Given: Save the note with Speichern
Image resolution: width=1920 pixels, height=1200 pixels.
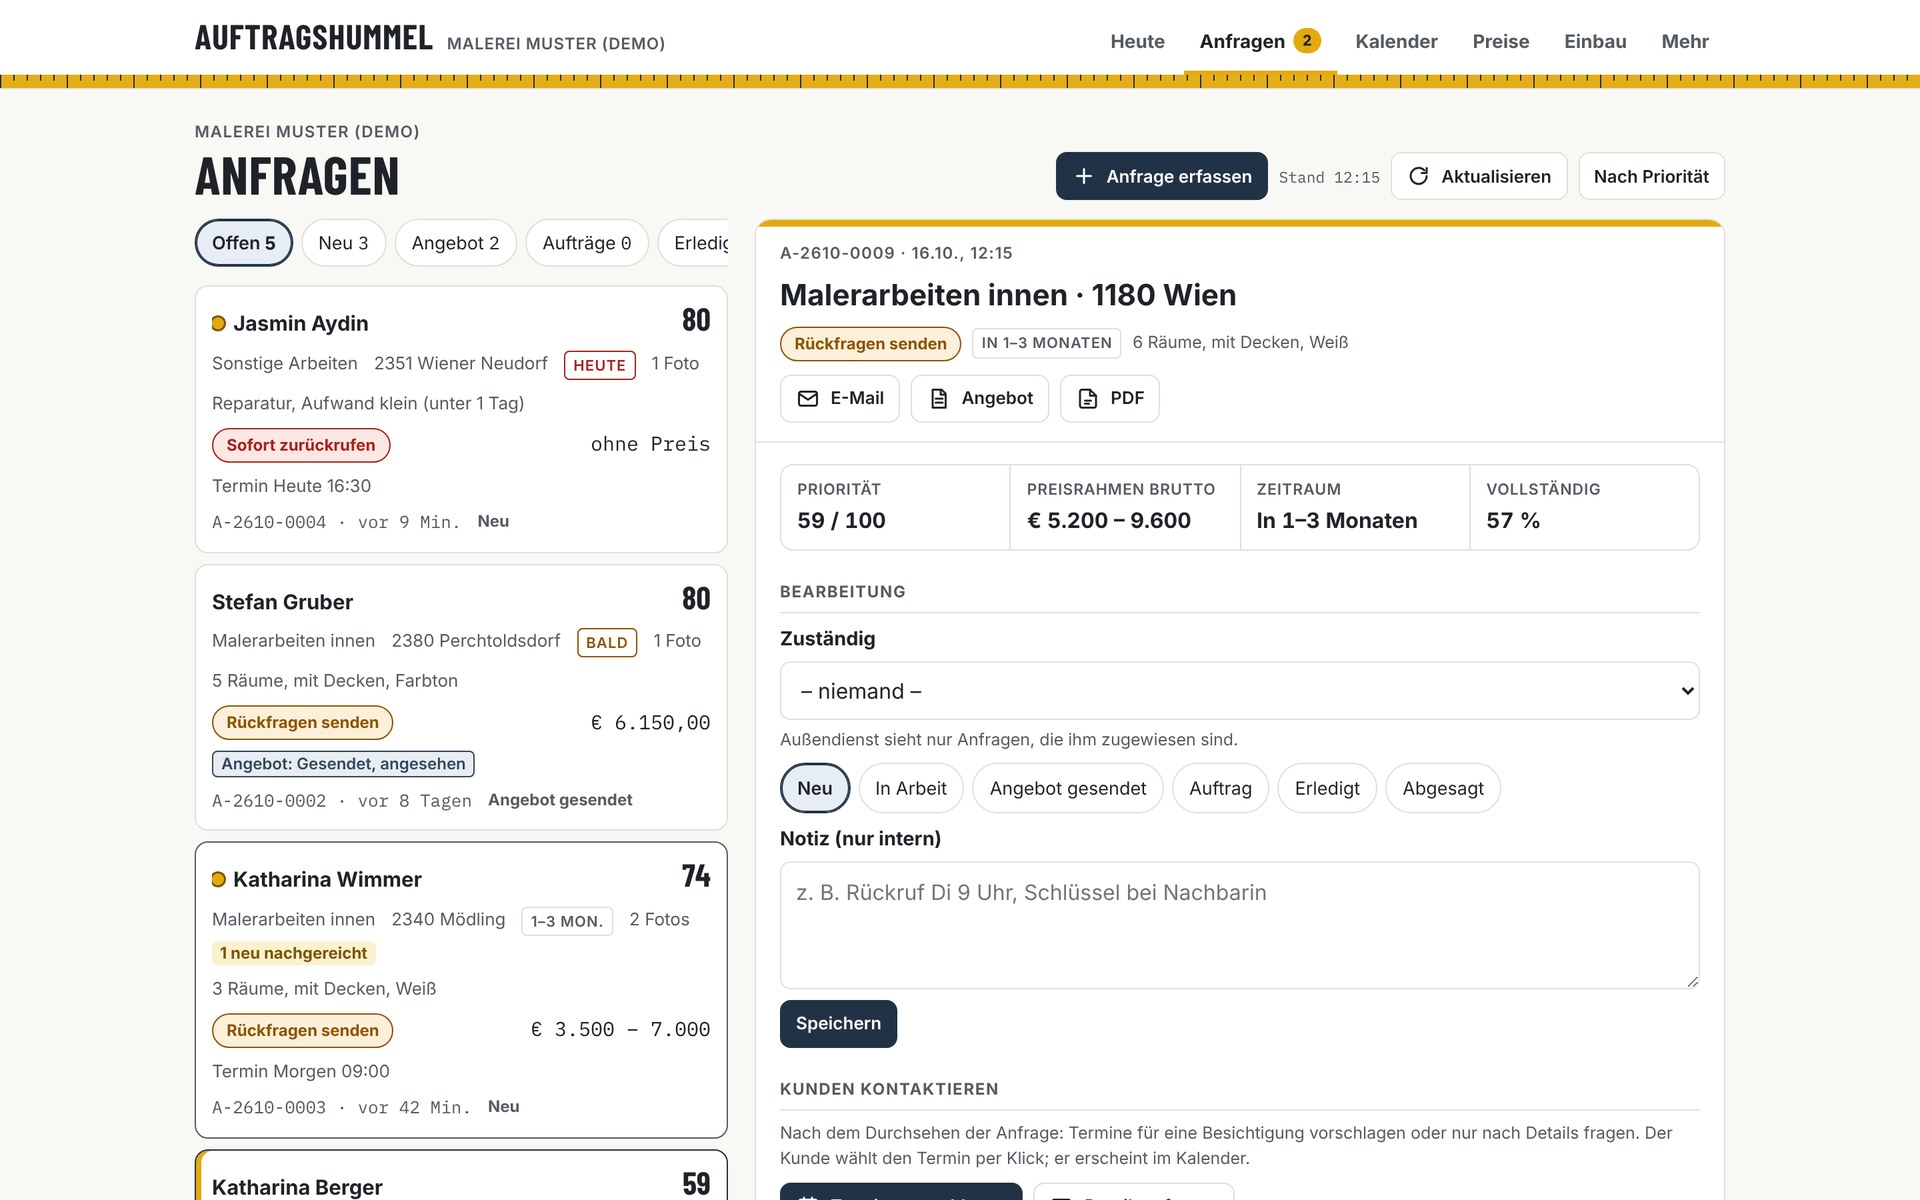Looking at the screenshot, I should pyautogui.click(x=838, y=1024).
